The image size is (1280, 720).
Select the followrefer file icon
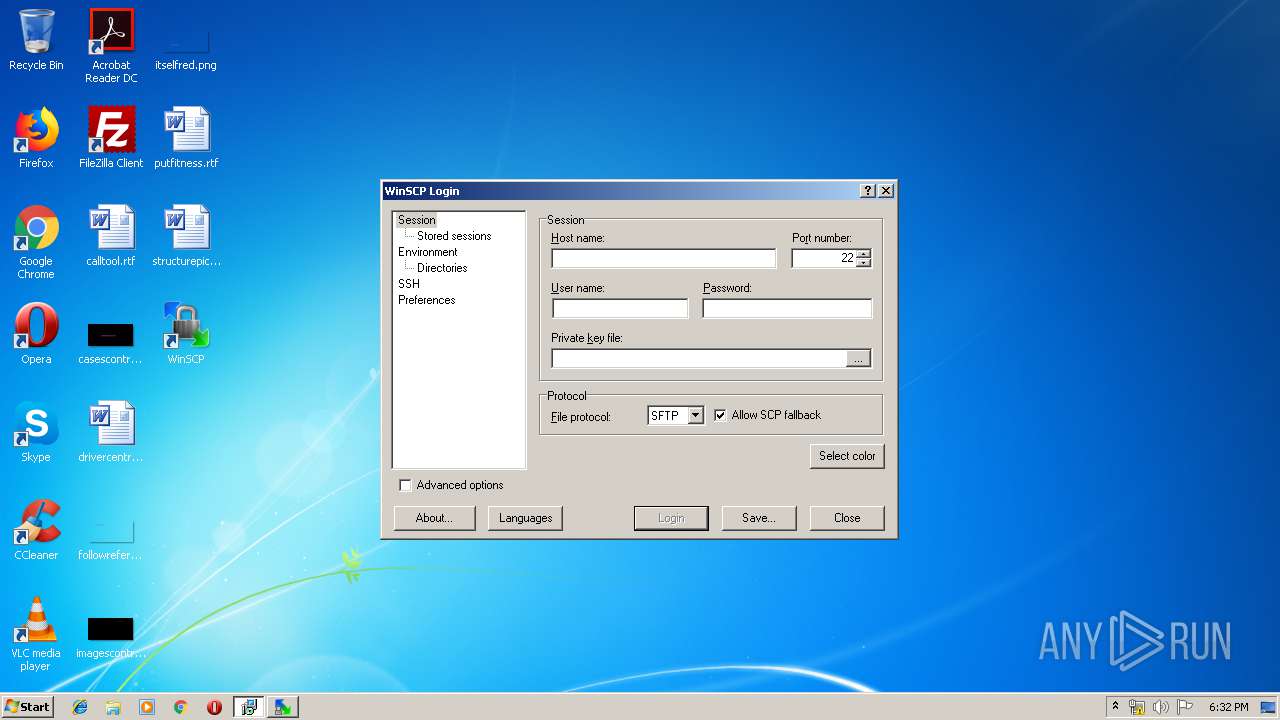[111, 538]
